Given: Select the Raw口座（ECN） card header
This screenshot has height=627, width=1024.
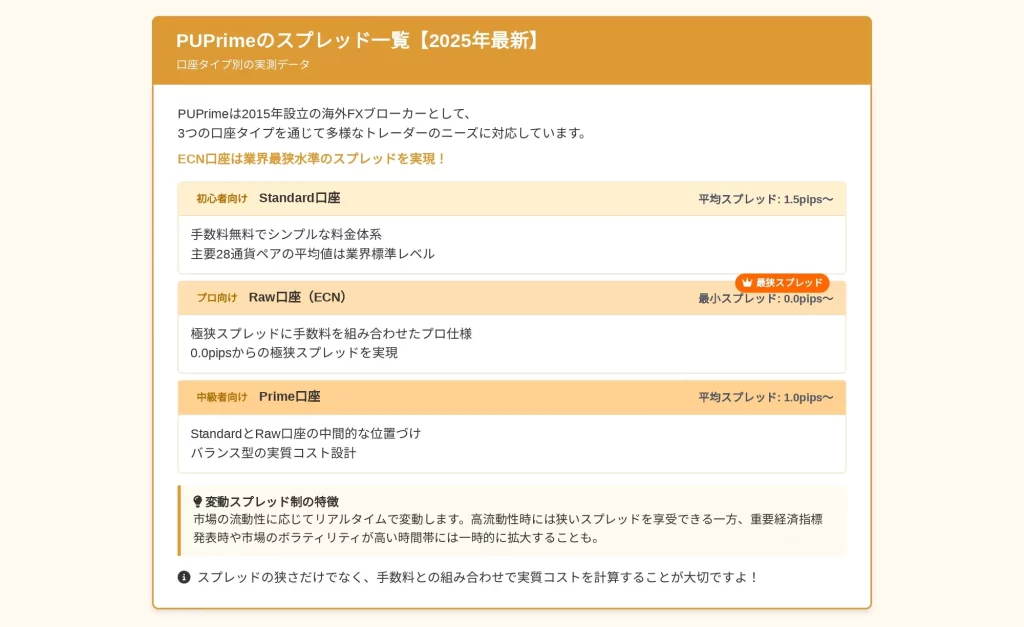Looking at the screenshot, I should 512,298.
